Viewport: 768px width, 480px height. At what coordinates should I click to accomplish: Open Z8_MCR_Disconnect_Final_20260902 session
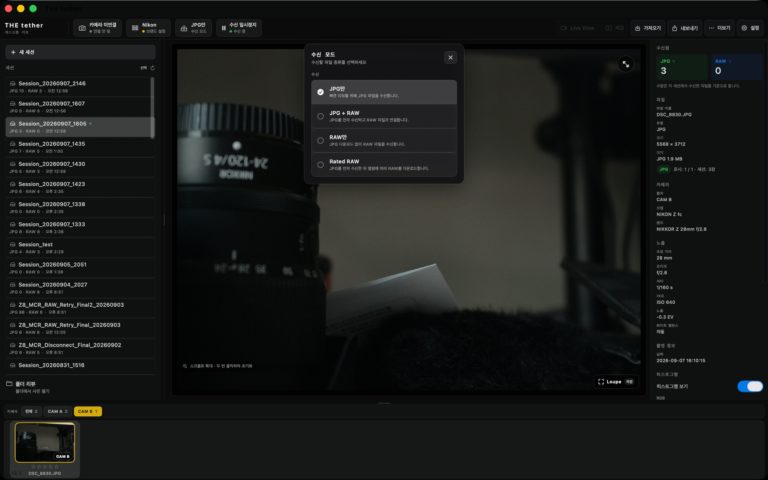click(x=78, y=348)
